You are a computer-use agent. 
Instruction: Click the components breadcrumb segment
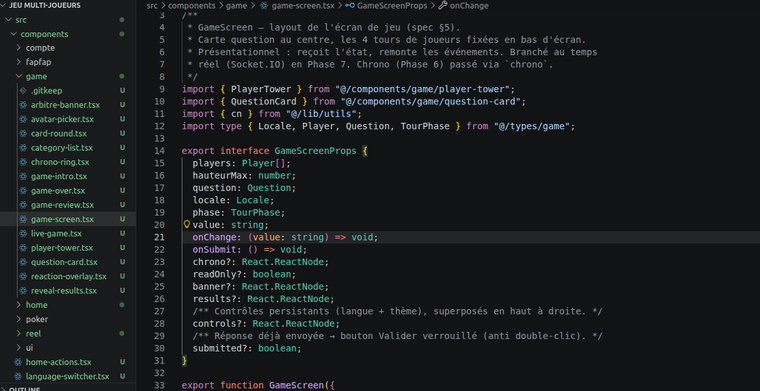pyautogui.click(x=192, y=6)
